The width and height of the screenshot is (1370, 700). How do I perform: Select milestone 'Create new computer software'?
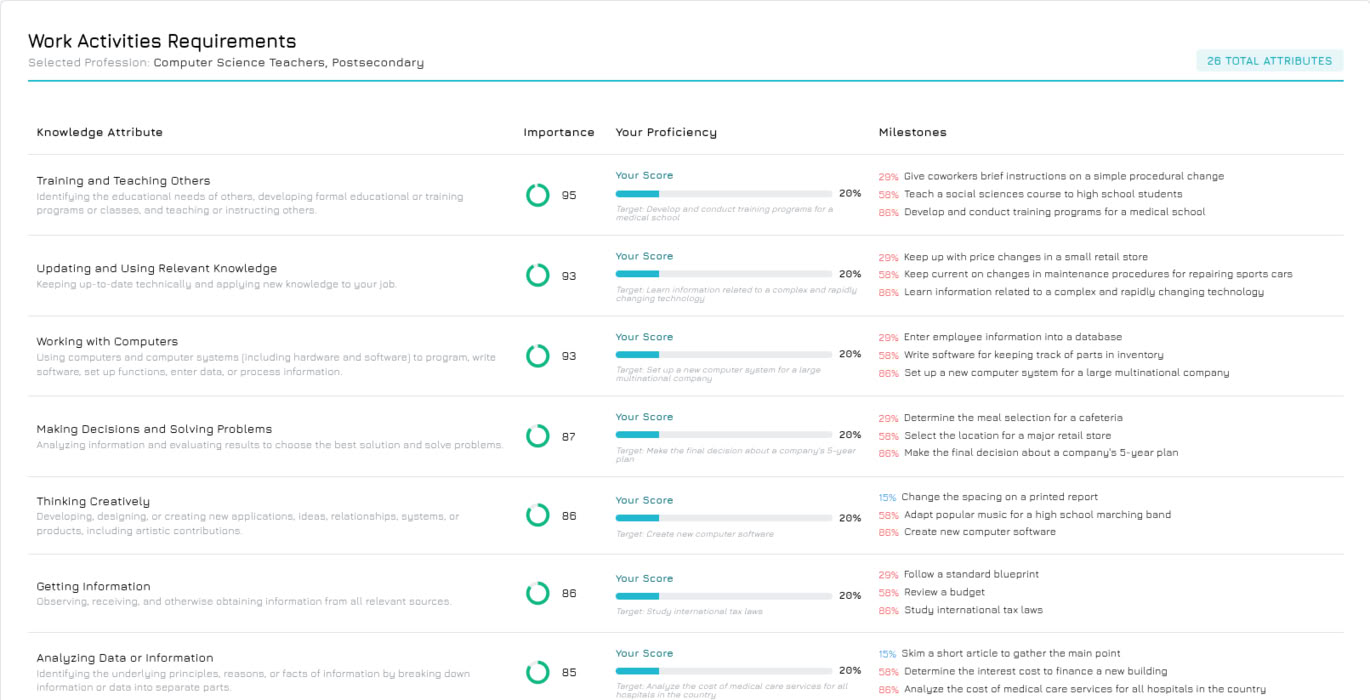[x=979, y=532]
